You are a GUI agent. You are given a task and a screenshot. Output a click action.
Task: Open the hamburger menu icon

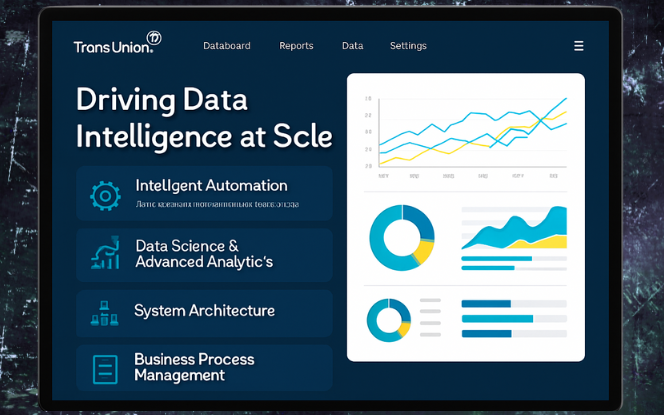[578, 46]
